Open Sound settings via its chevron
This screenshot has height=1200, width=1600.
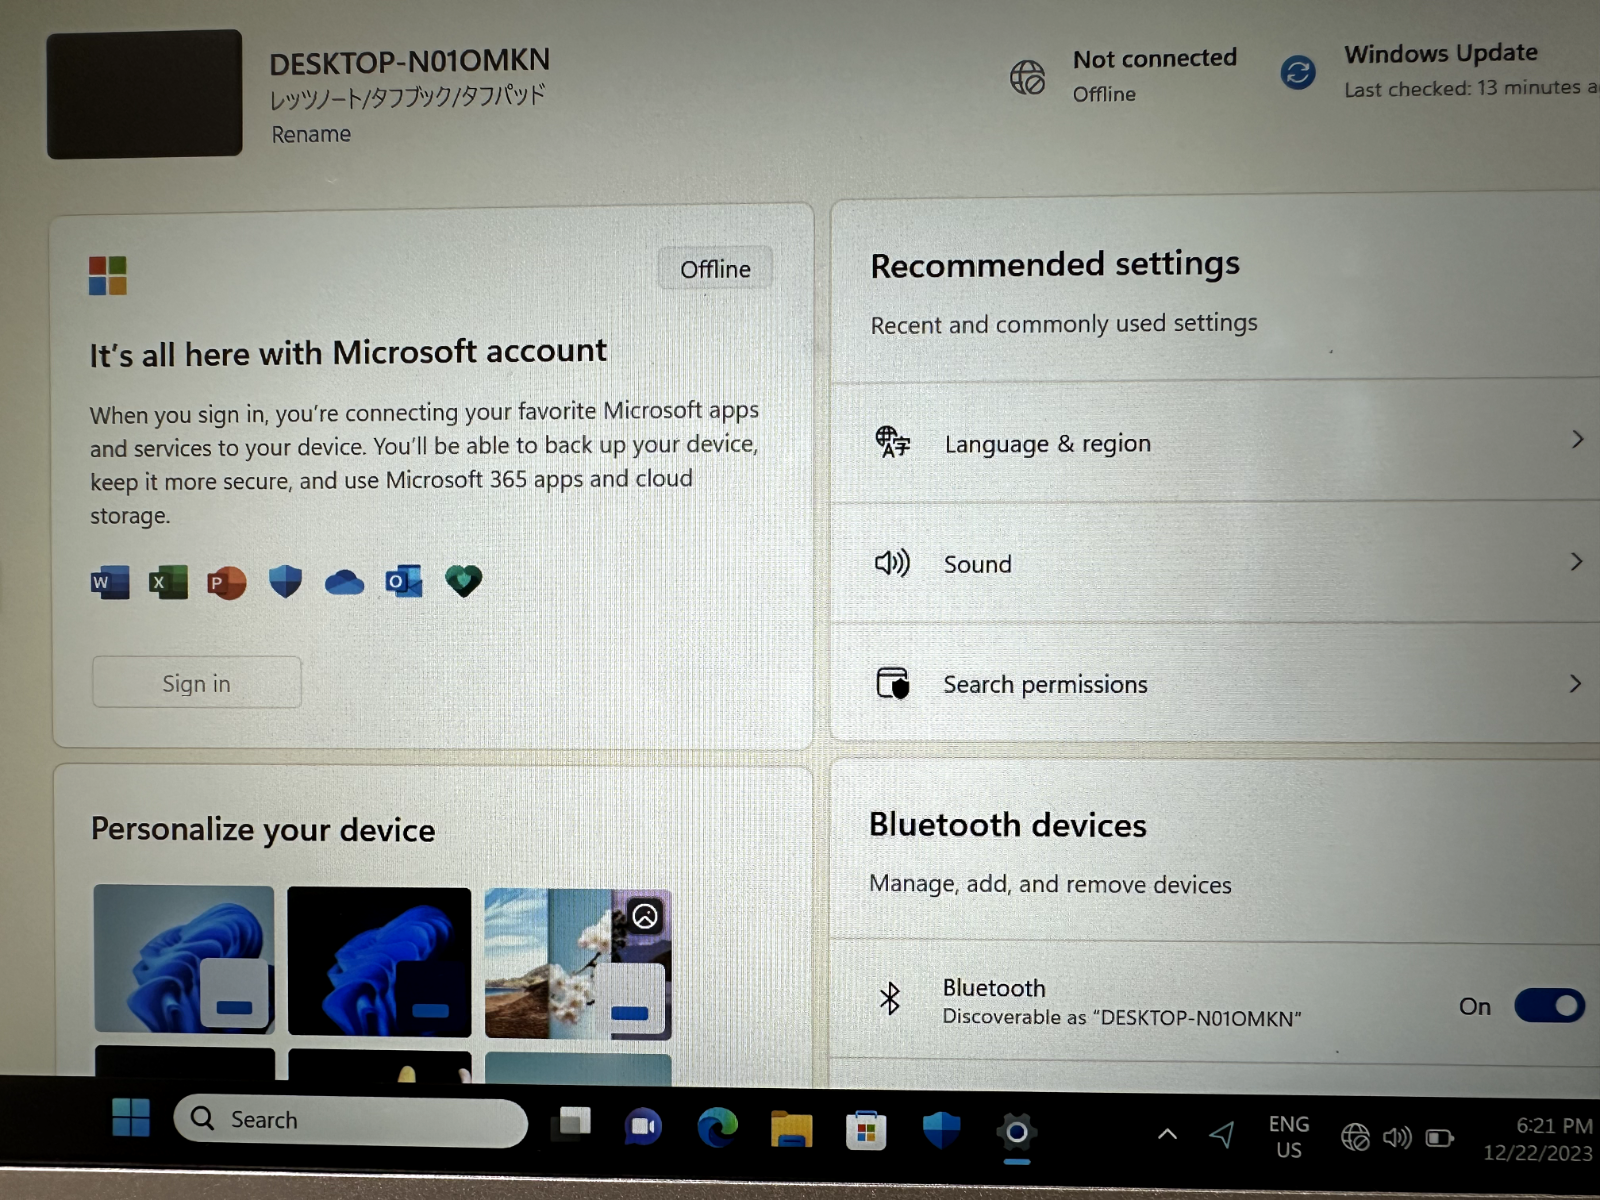pyautogui.click(x=1576, y=561)
